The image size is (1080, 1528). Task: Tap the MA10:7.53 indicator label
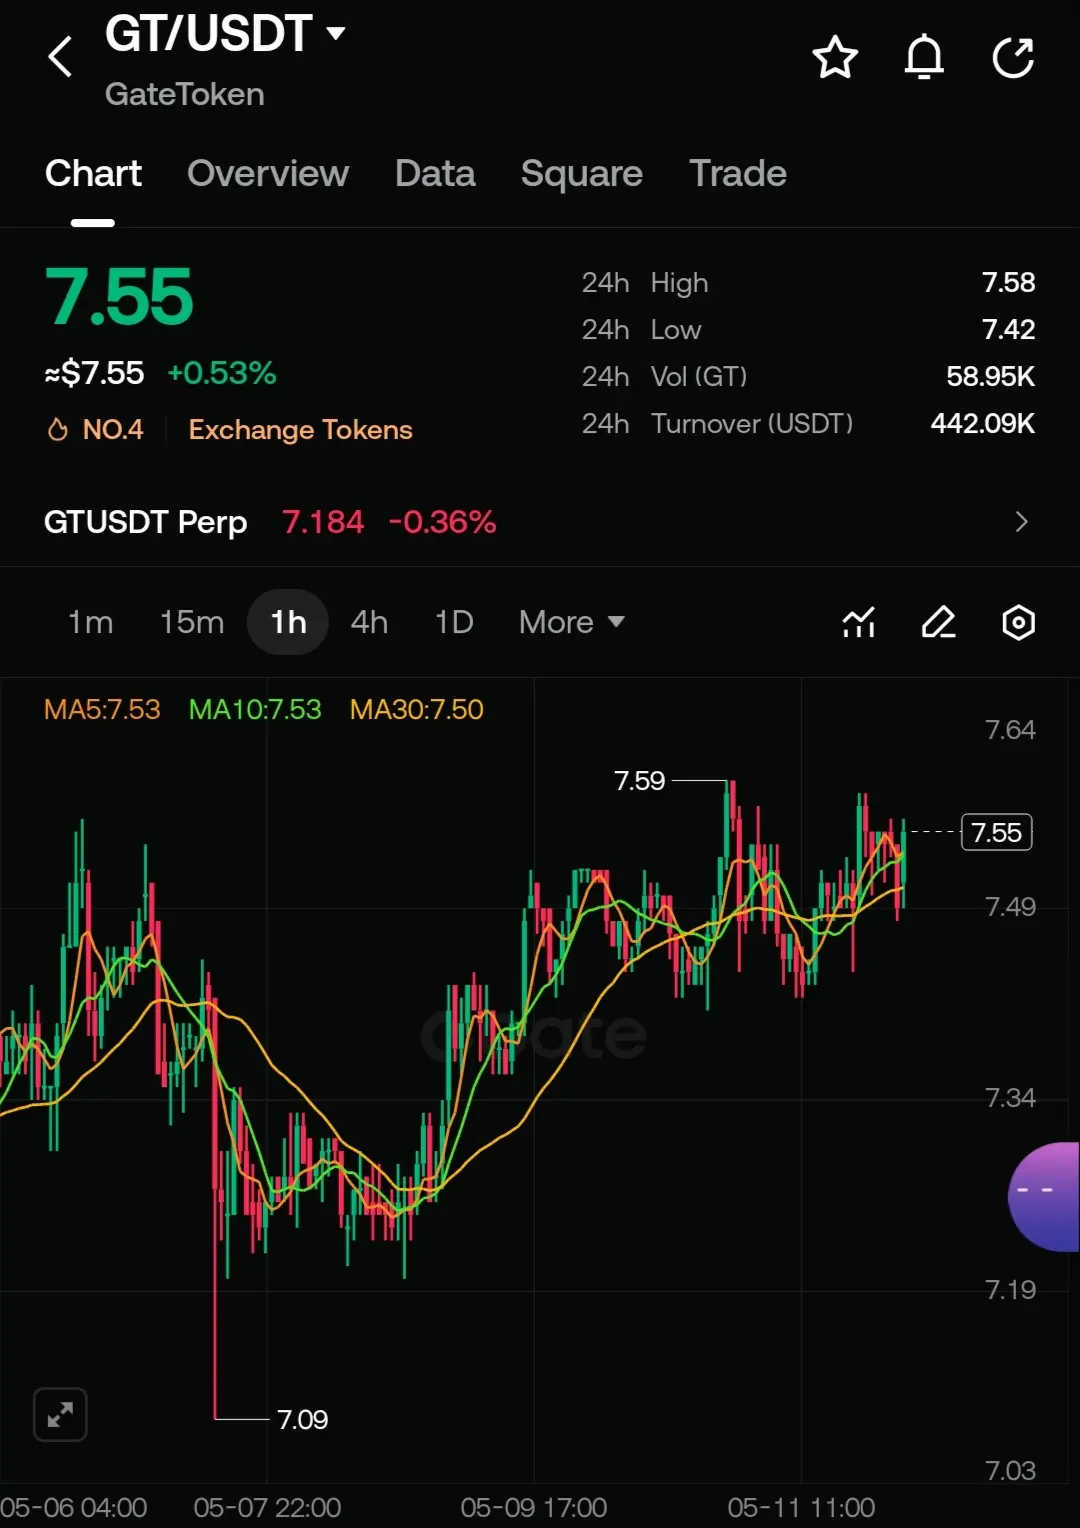click(255, 709)
